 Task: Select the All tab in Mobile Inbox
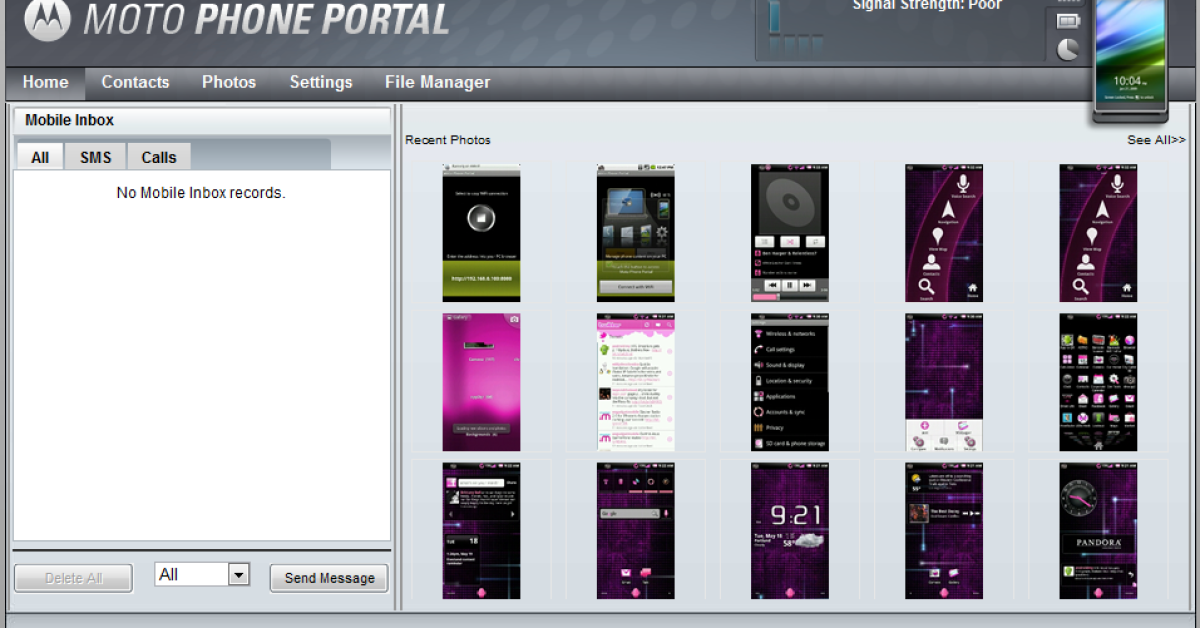click(40, 157)
